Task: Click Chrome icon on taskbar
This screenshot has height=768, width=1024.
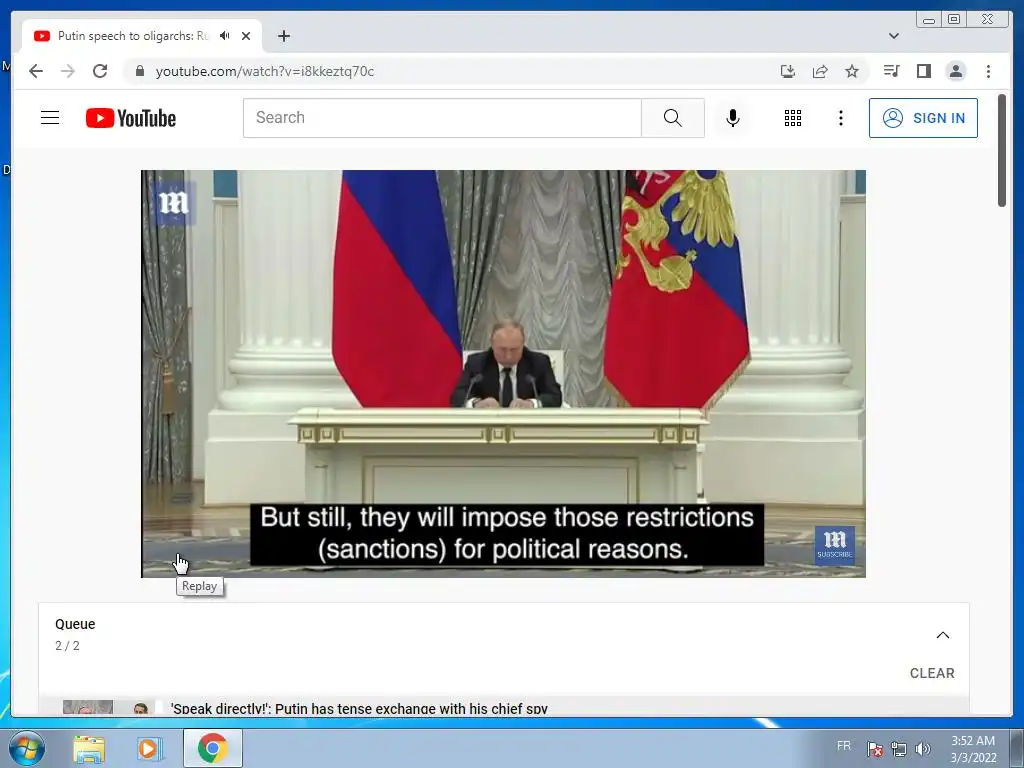Action: (x=212, y=748)
